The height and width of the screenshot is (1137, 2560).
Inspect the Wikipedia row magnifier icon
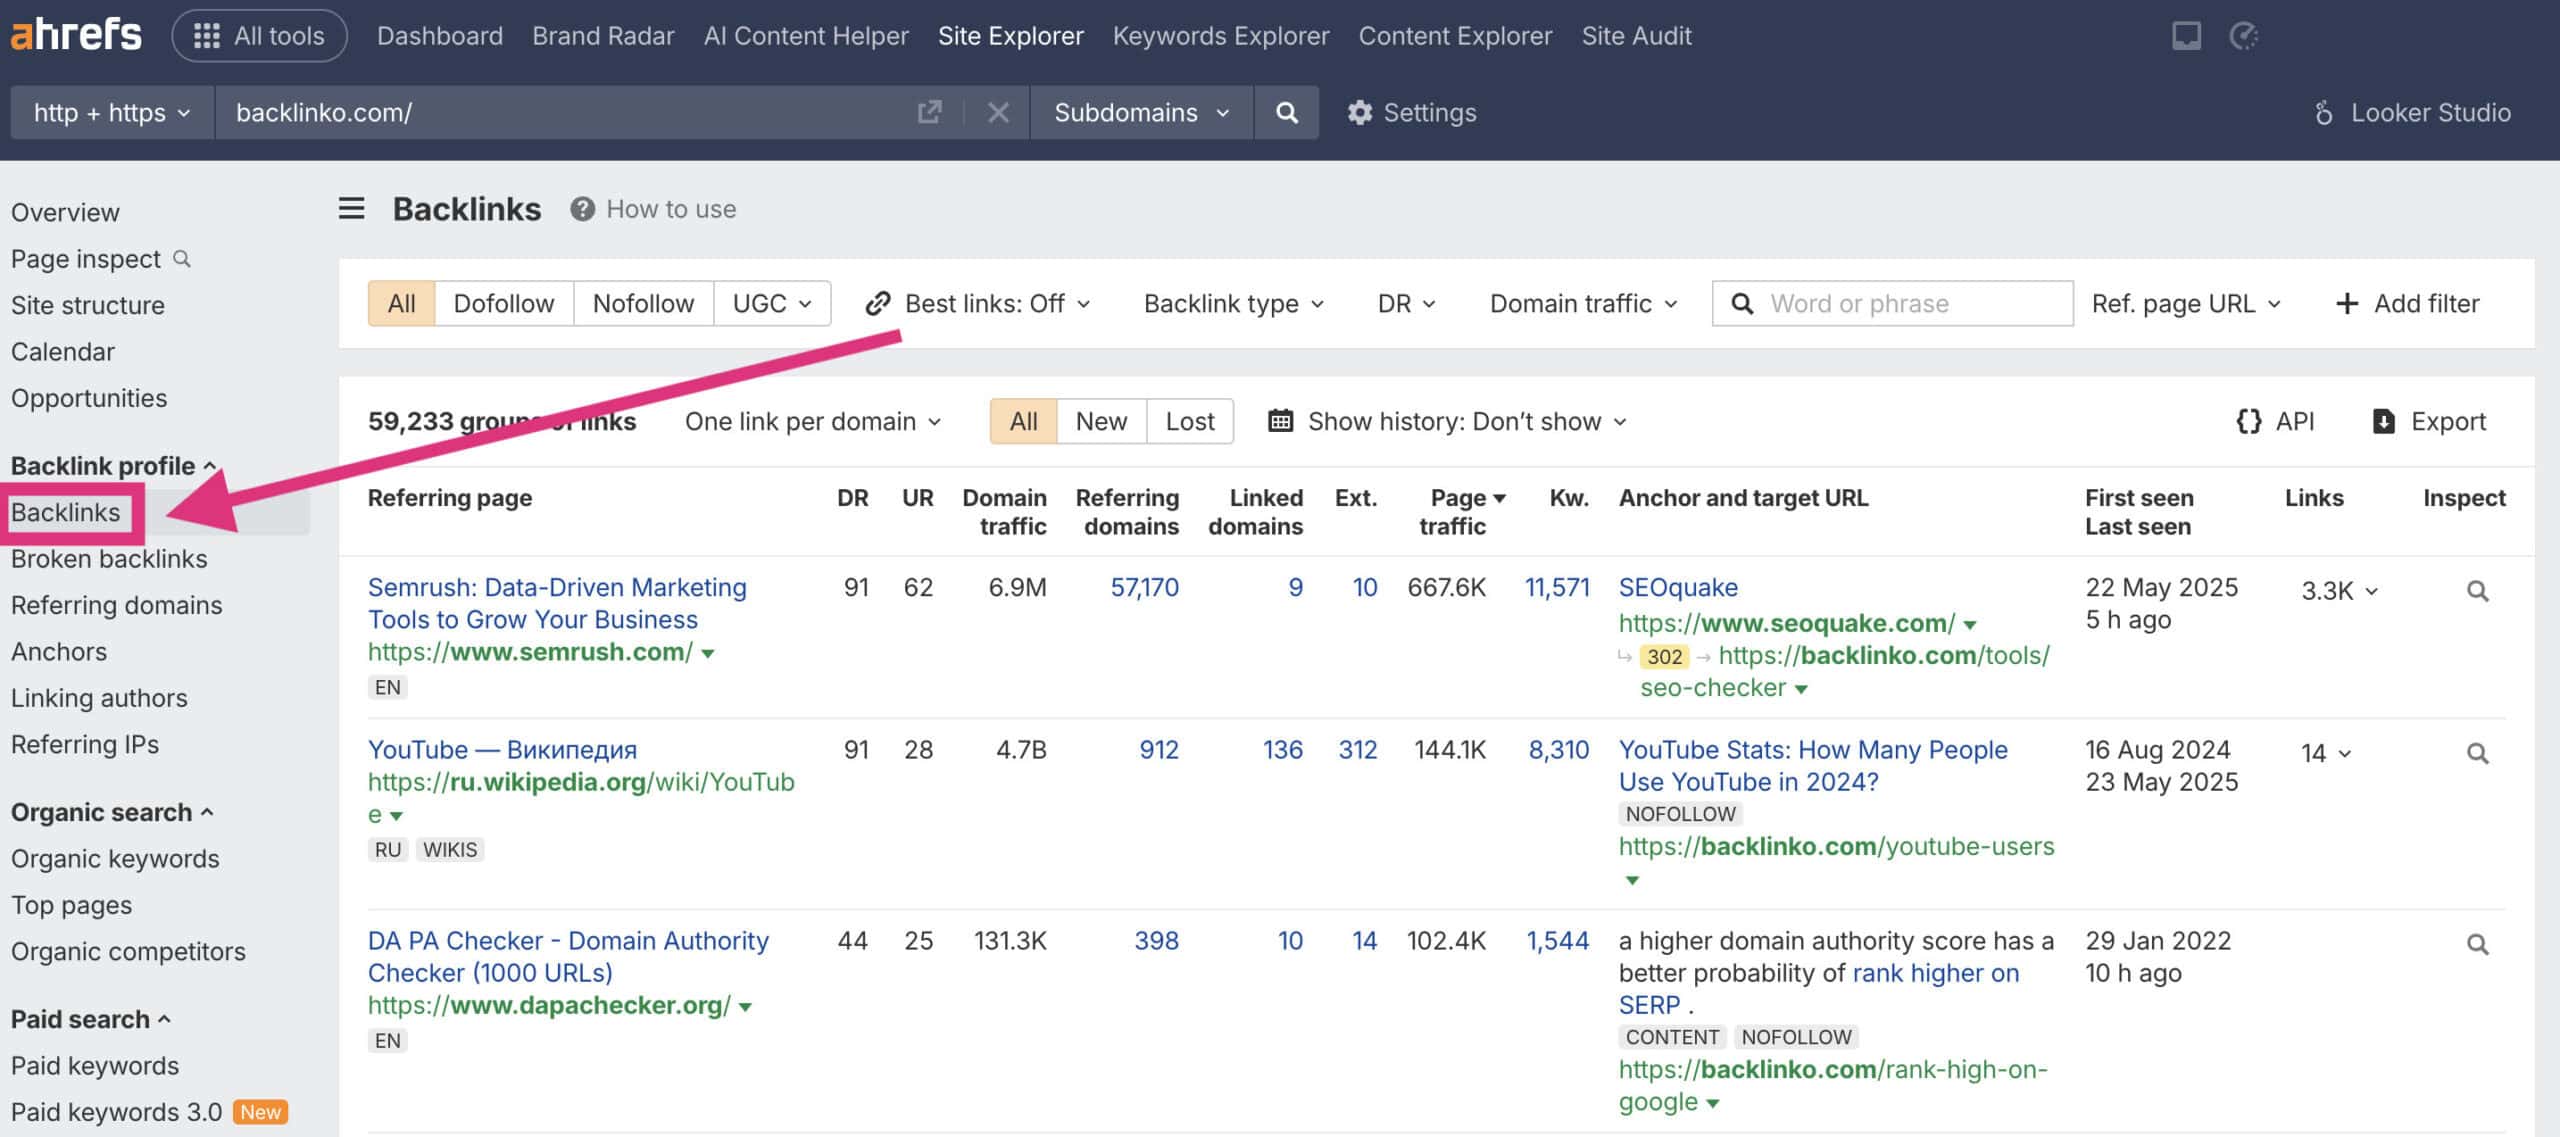2477,752
